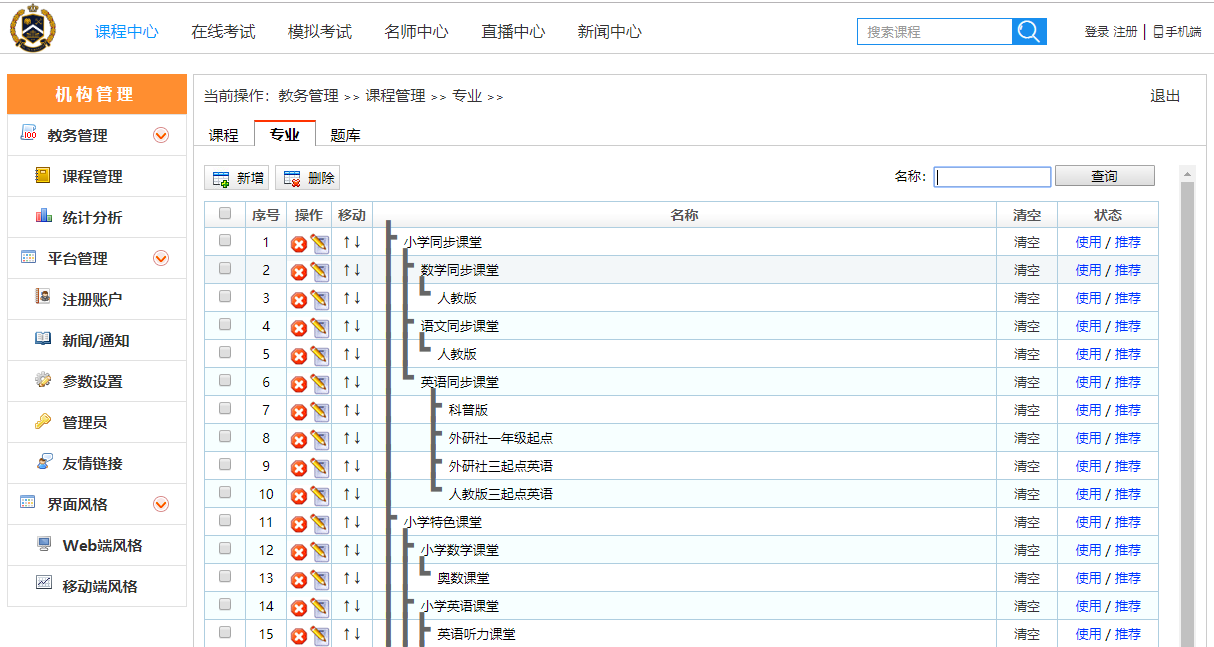Click the 查询 button

click(x=1104, y=176)
